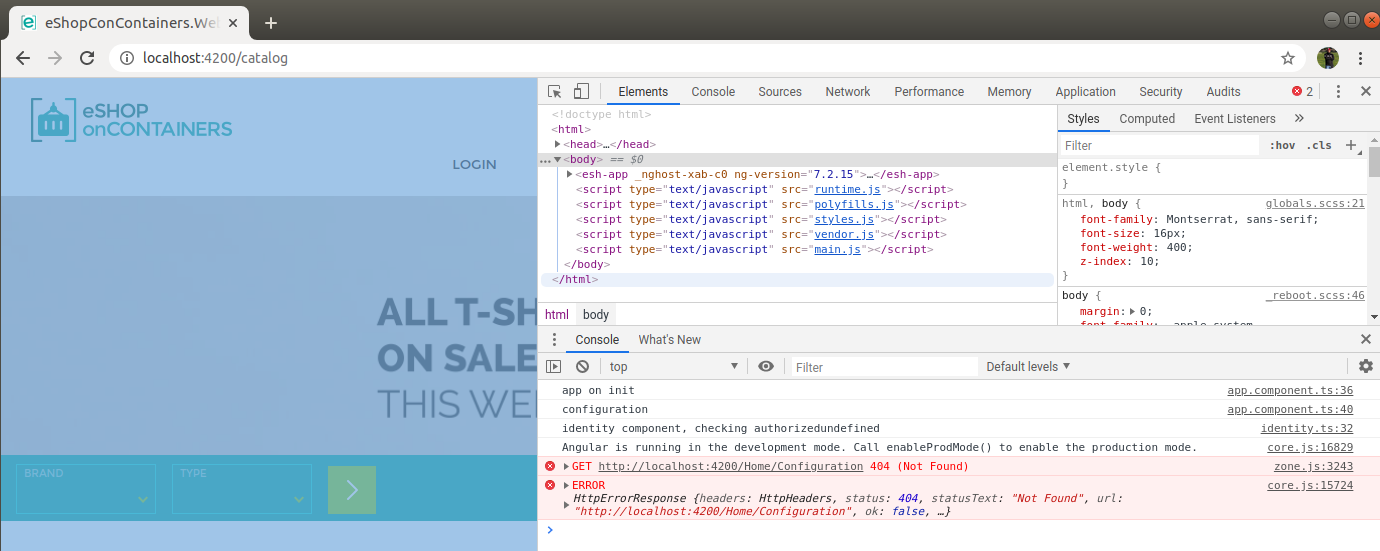Go forward with the browser forward arrow
The height and width of the screenshot is (551, 1380).
click(x=55, y=58)
